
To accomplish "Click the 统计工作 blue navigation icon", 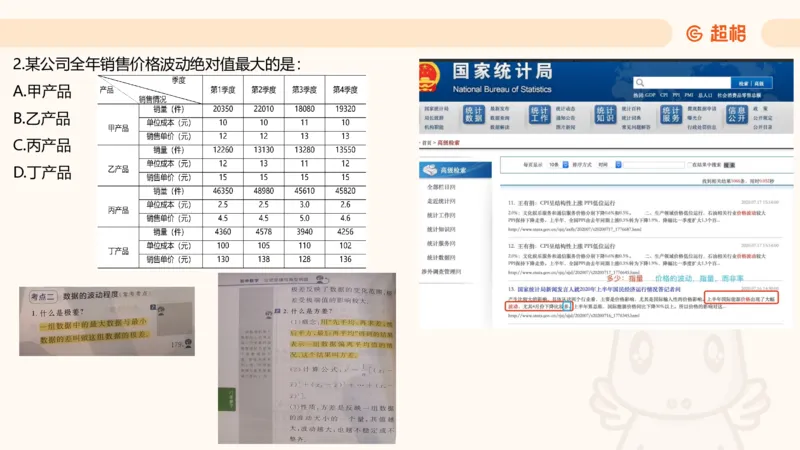I will [x=540, y=115].
